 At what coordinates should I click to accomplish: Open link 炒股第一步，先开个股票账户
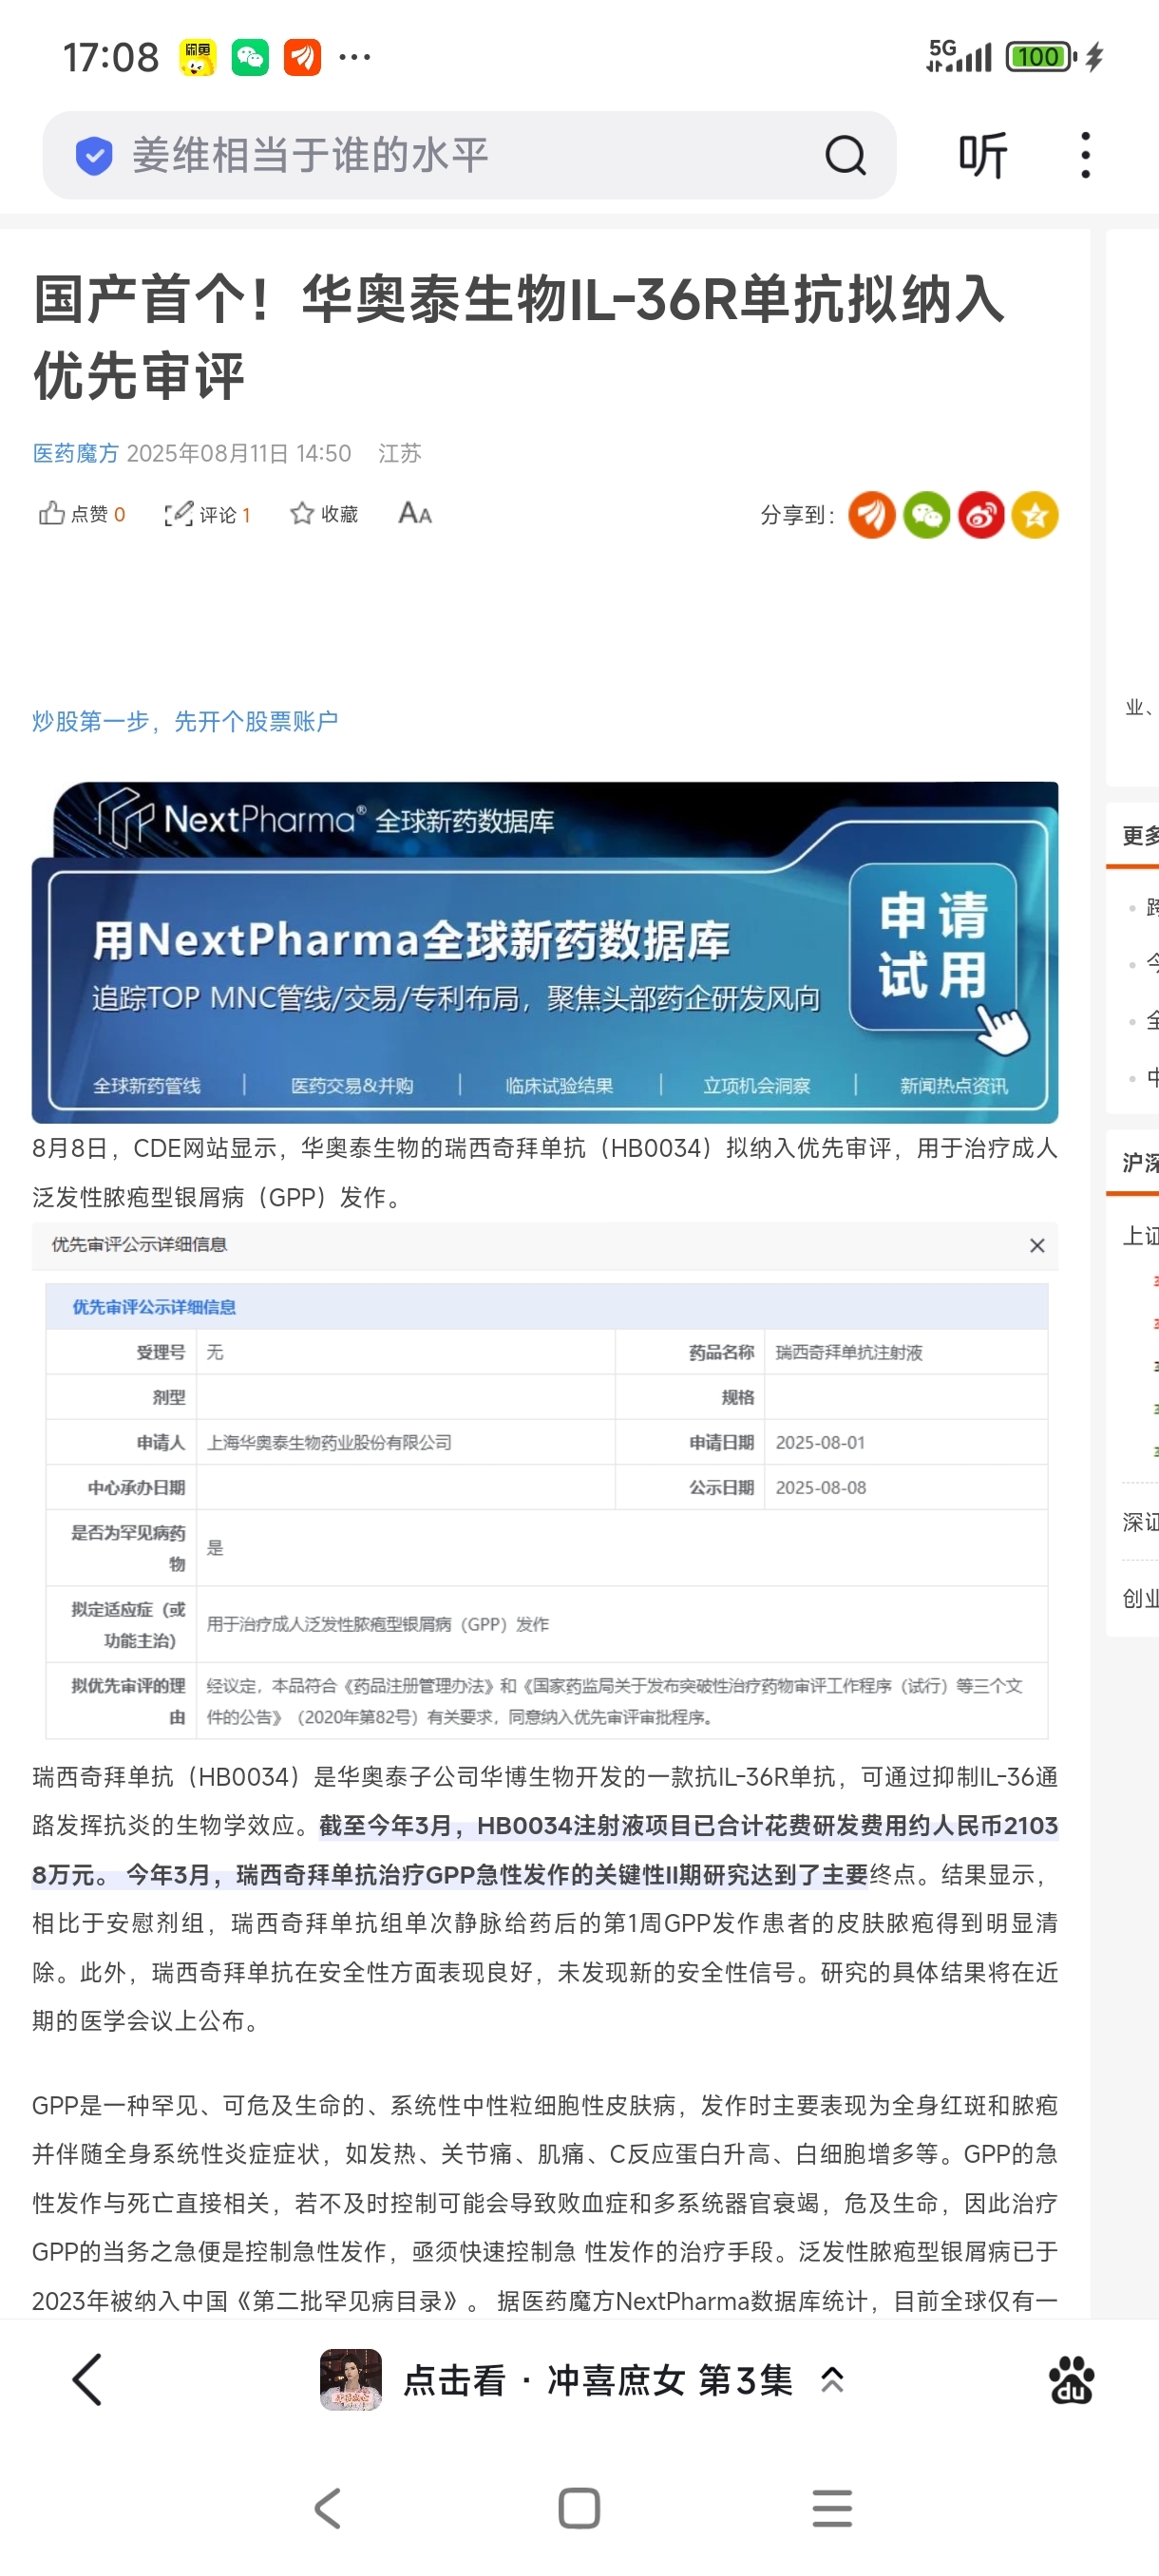tap(185, 721)
